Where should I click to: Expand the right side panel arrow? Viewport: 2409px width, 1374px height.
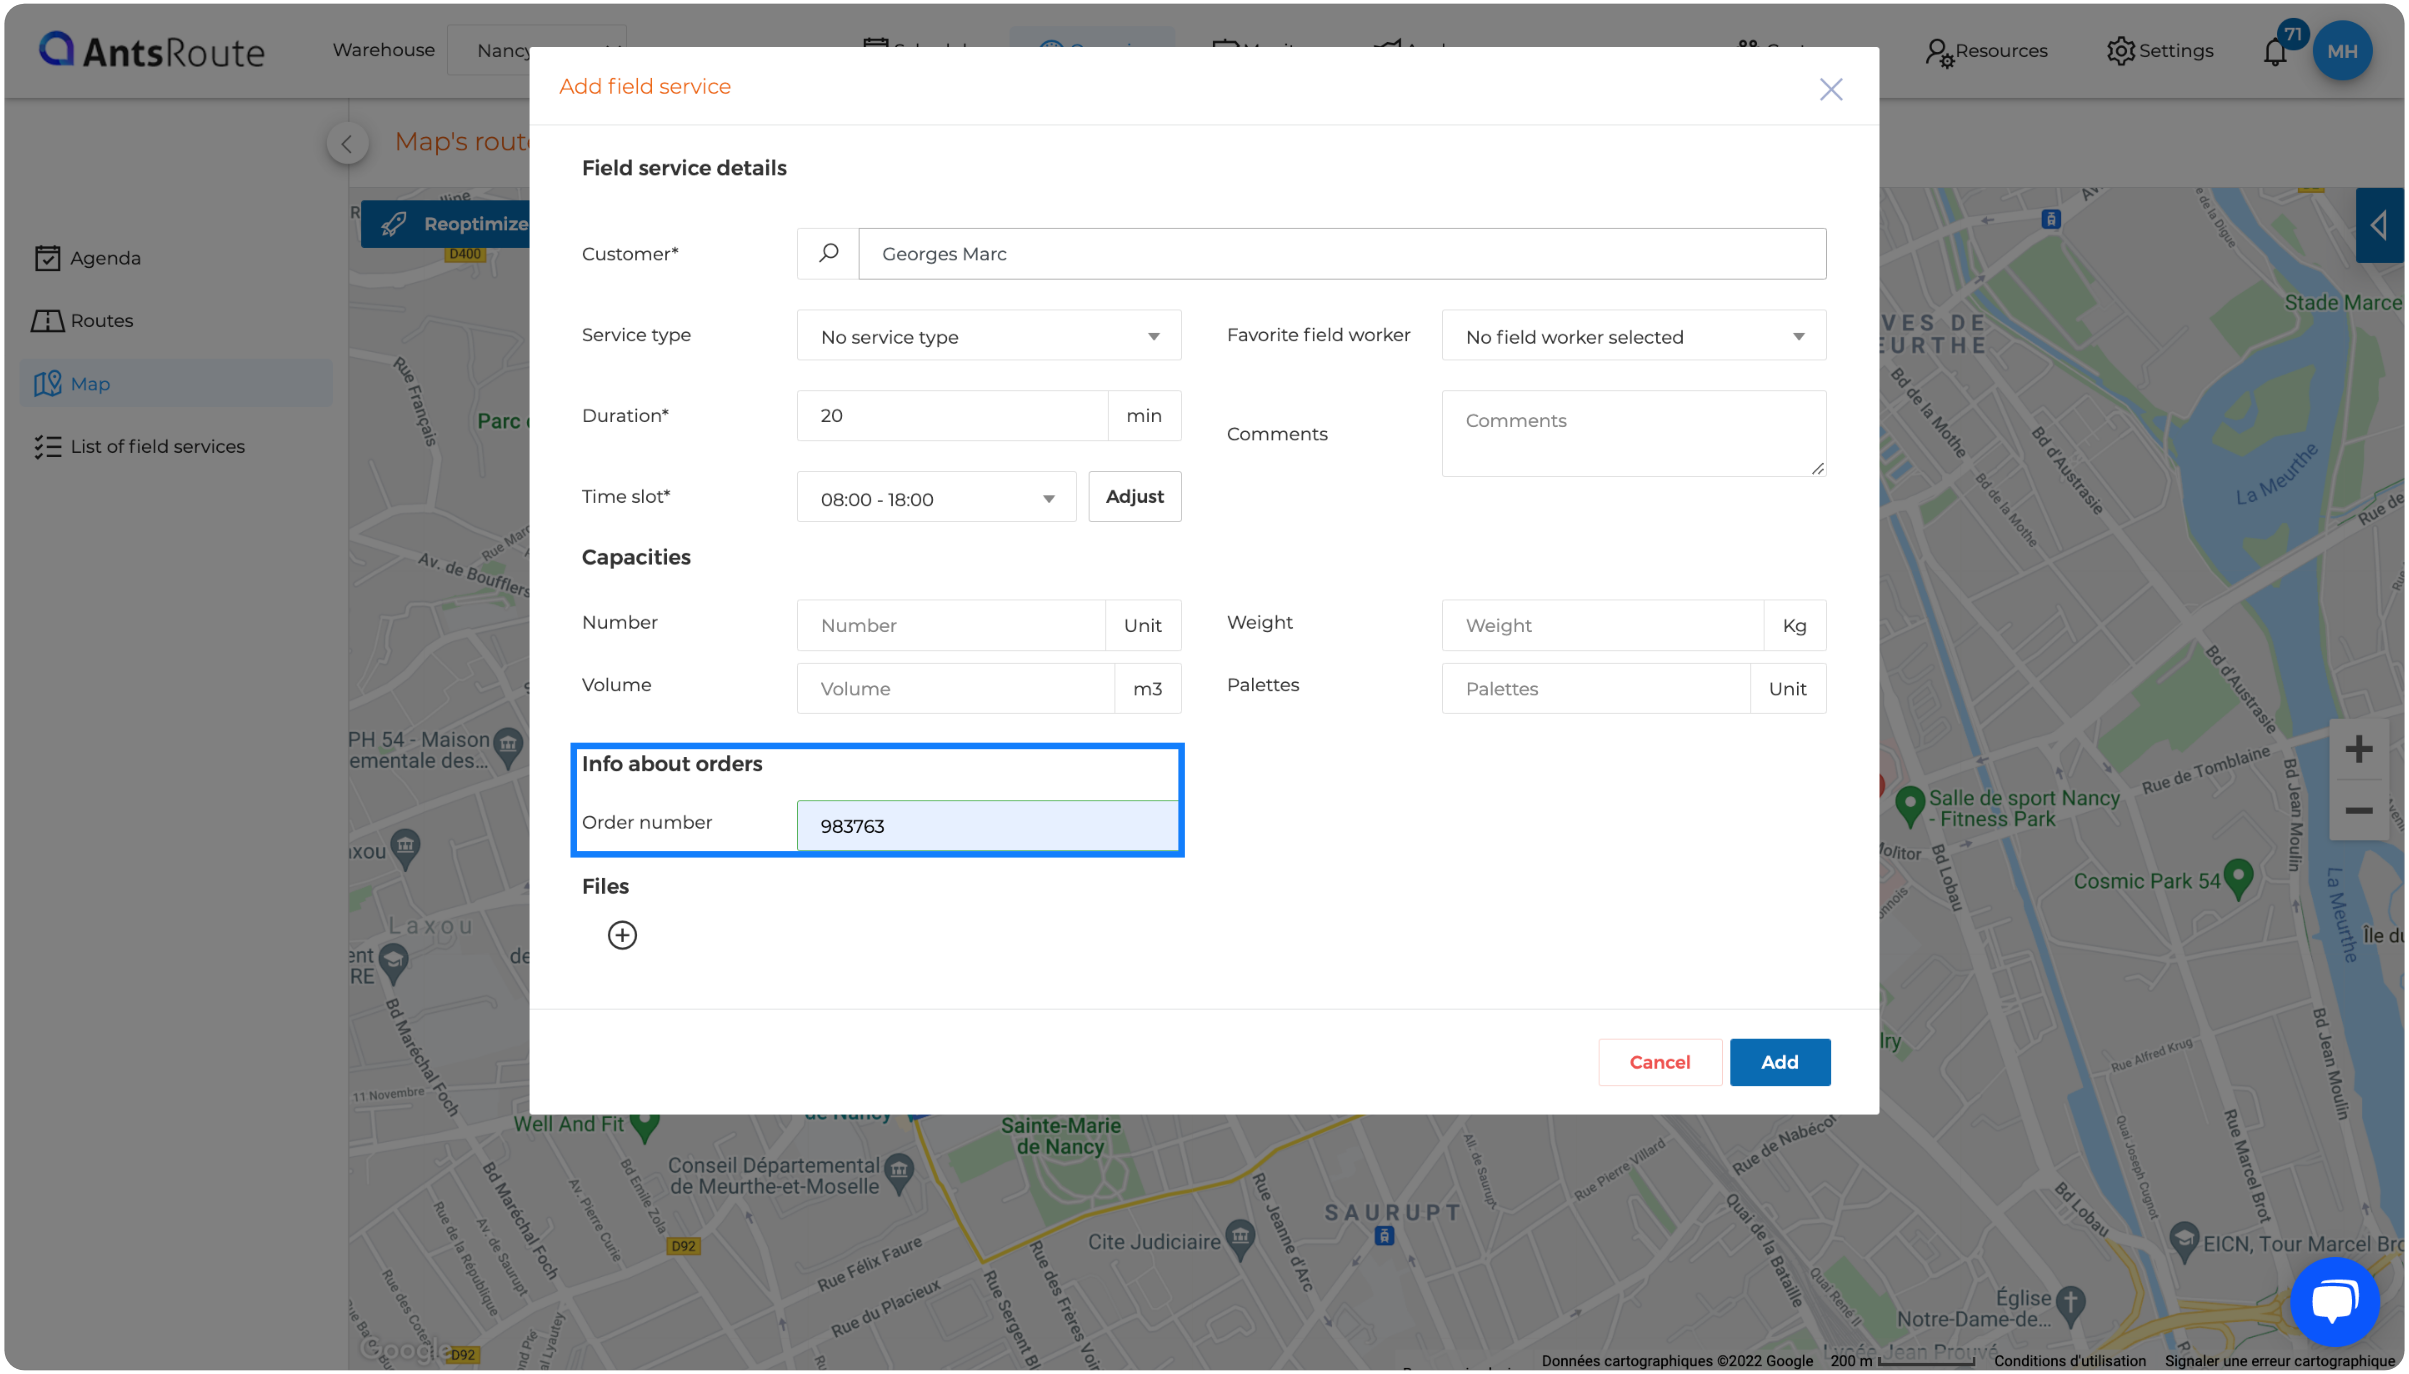(x=2380, y=225)
